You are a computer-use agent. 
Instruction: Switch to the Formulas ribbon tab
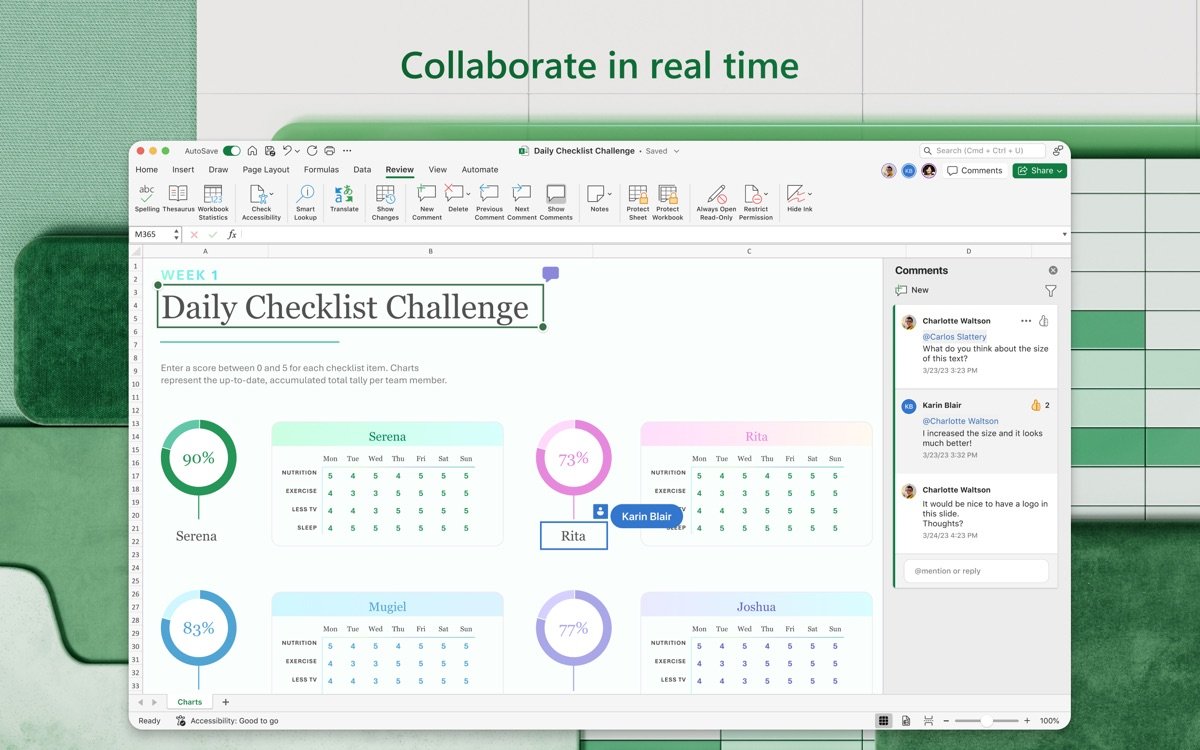tap(321, 170)
